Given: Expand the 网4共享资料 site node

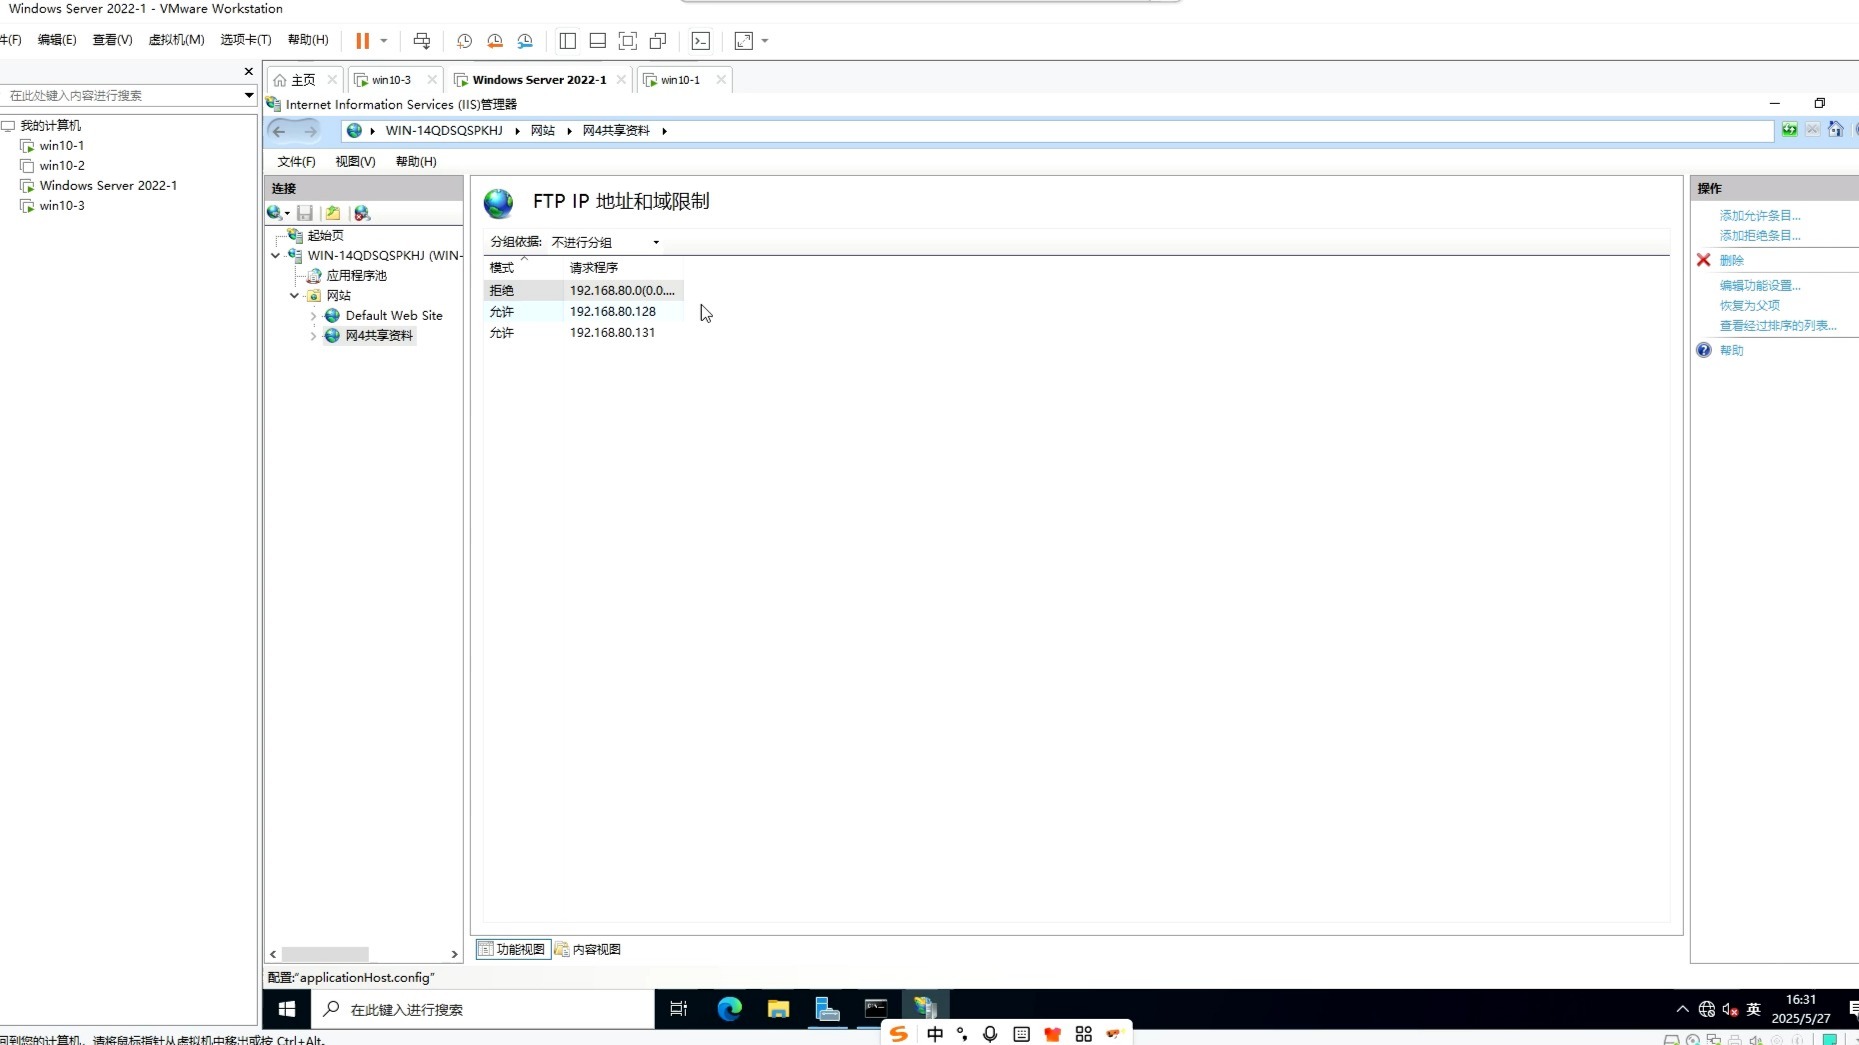Looking at the screenshot, I should coord(313,335).
